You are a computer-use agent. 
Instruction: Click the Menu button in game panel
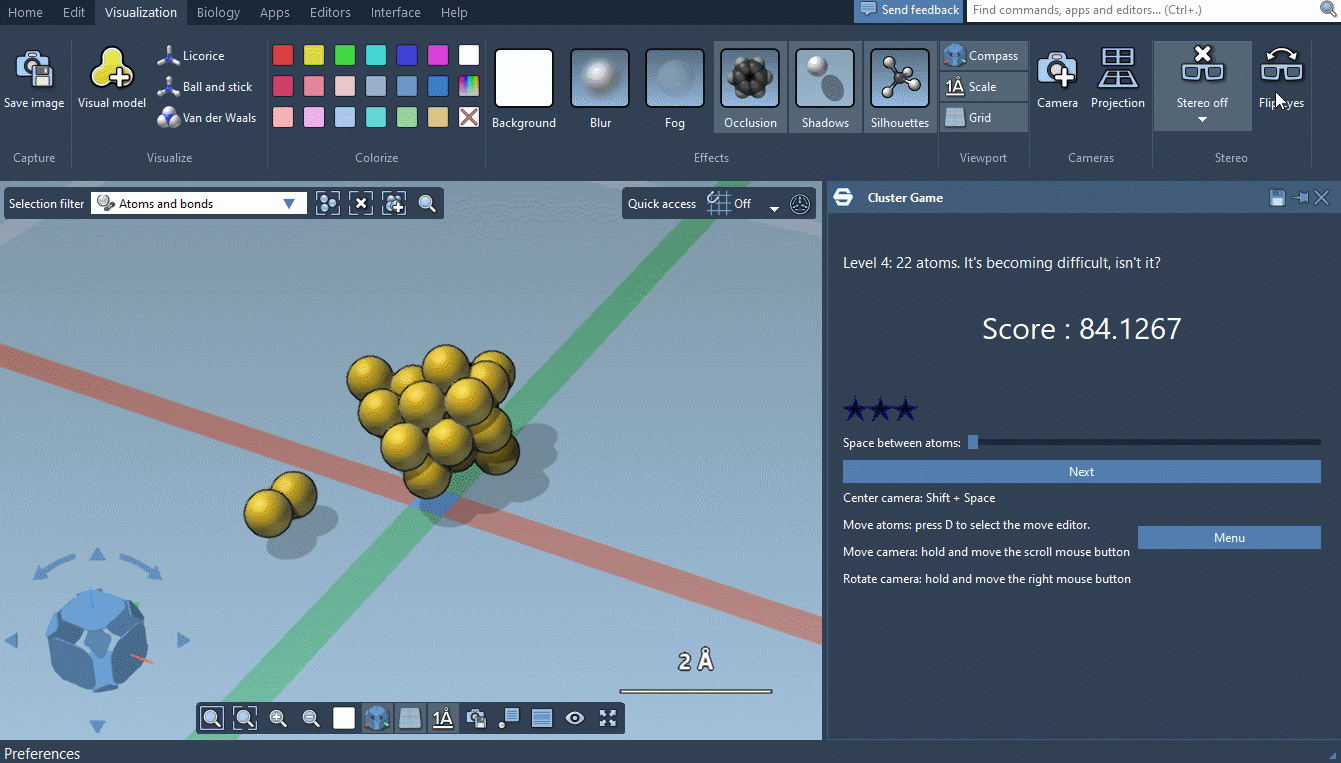pos(1229,538)
